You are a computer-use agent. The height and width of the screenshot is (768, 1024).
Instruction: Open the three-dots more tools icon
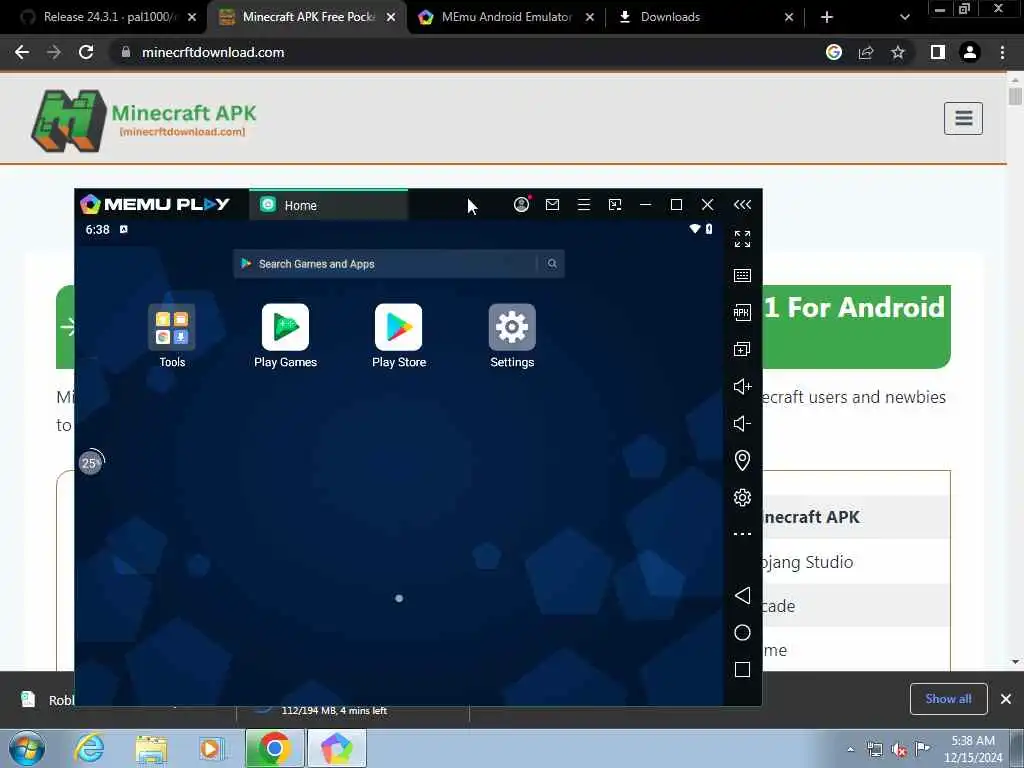[742, 534]
